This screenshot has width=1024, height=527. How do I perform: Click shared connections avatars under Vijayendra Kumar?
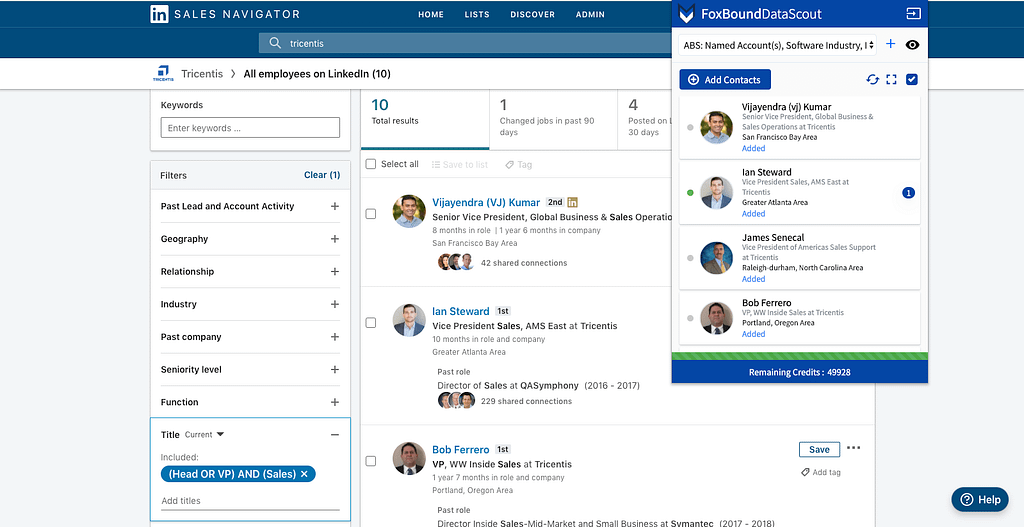click(456, 263)
